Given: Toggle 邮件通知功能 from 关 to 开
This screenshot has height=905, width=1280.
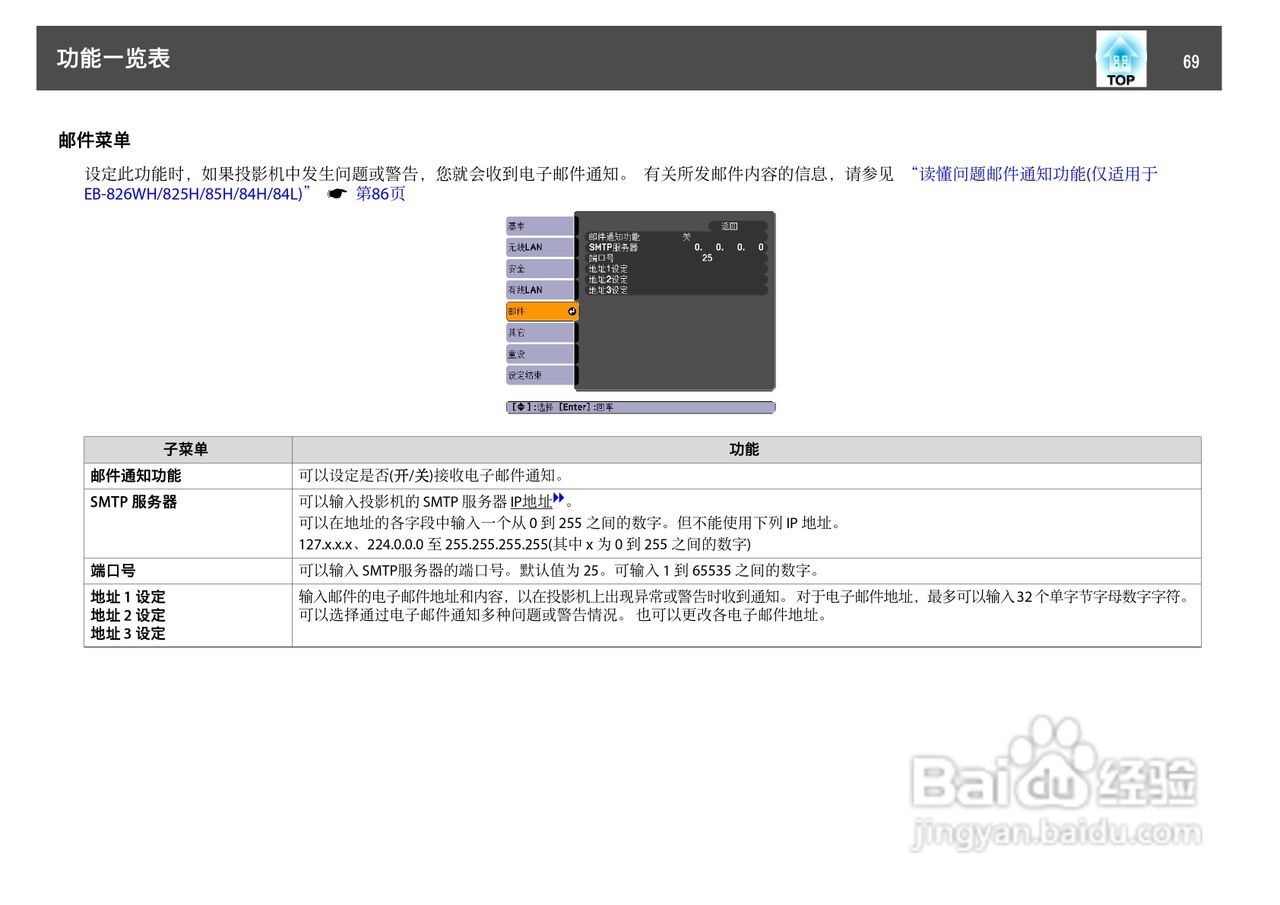Looking at the screenshot, I should (x=684, y=237).
